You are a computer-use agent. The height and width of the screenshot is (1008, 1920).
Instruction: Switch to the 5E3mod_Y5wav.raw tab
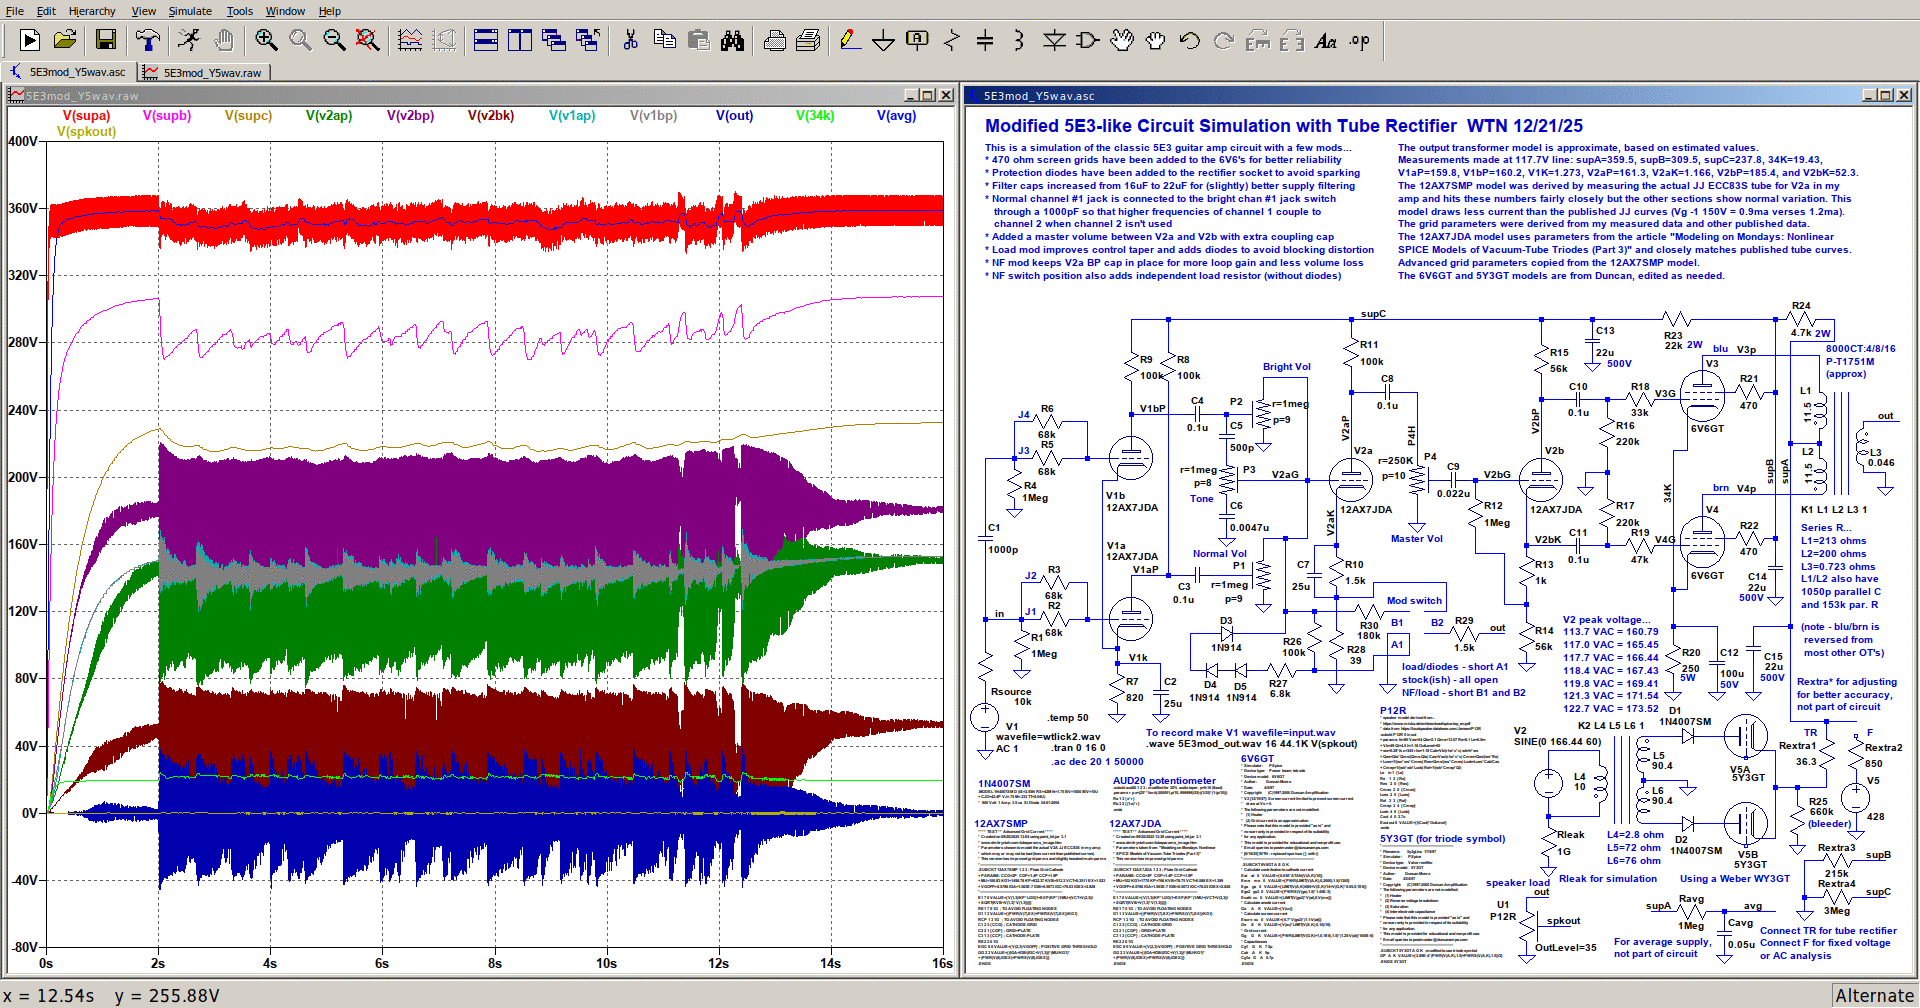[211, 73]
